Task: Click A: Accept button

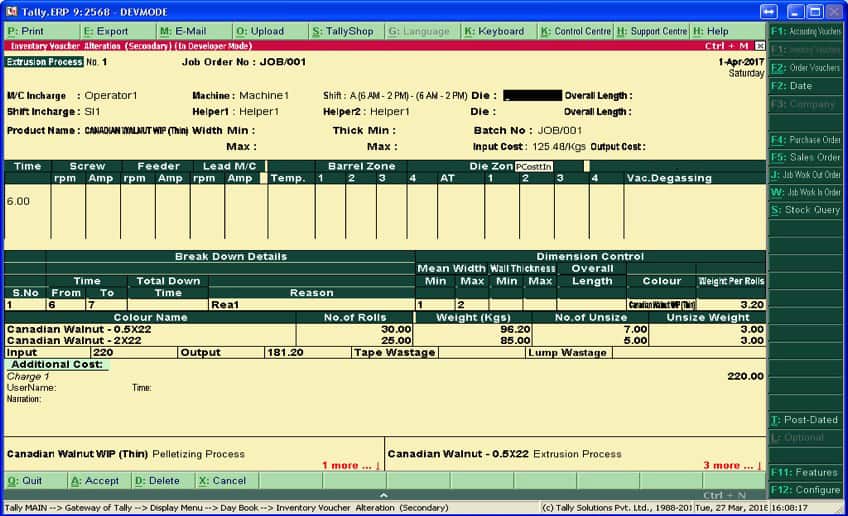Action: coord(100,480)
